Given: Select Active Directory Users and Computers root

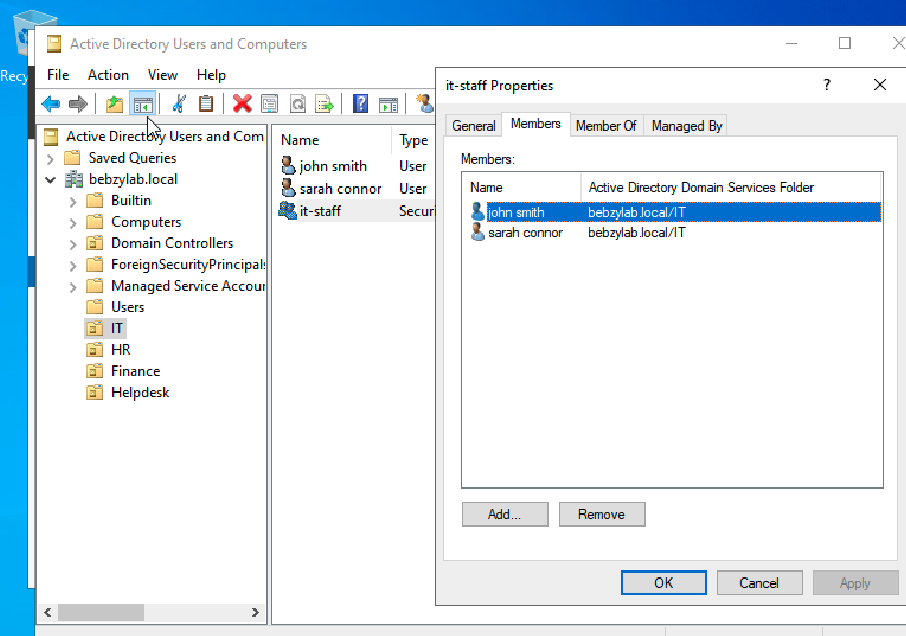Looking at the screenshot, I should point(165,136).
